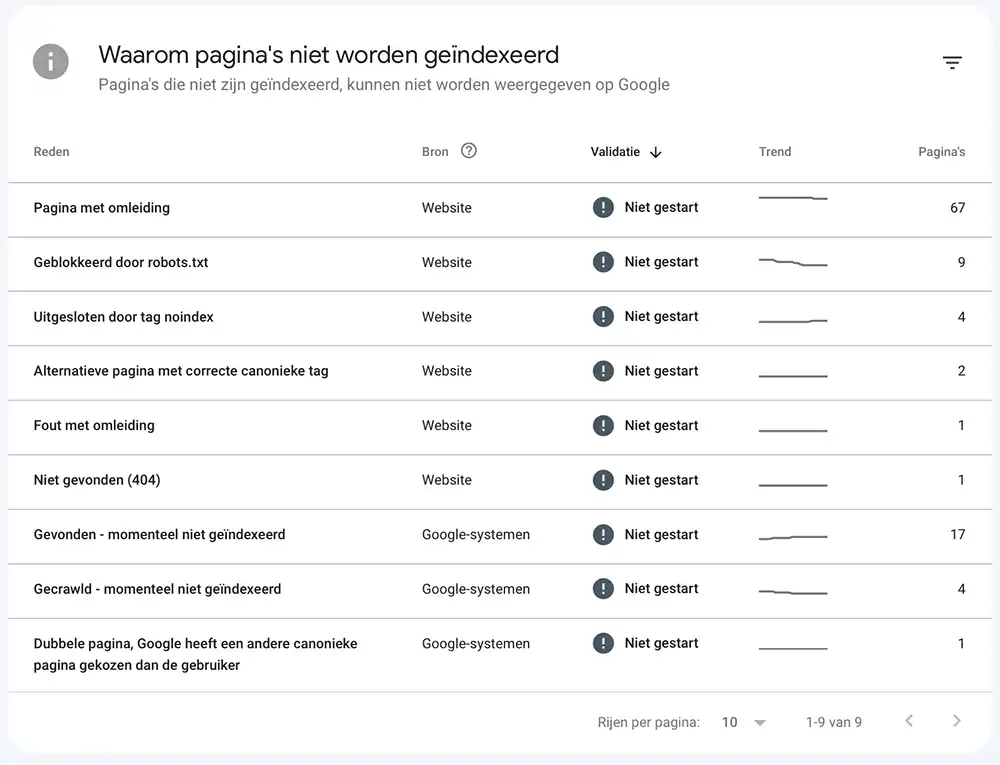Click Niet gestart in Fout met omleiding row
Screen dimensions: 1000x765
tap(661, 425)
